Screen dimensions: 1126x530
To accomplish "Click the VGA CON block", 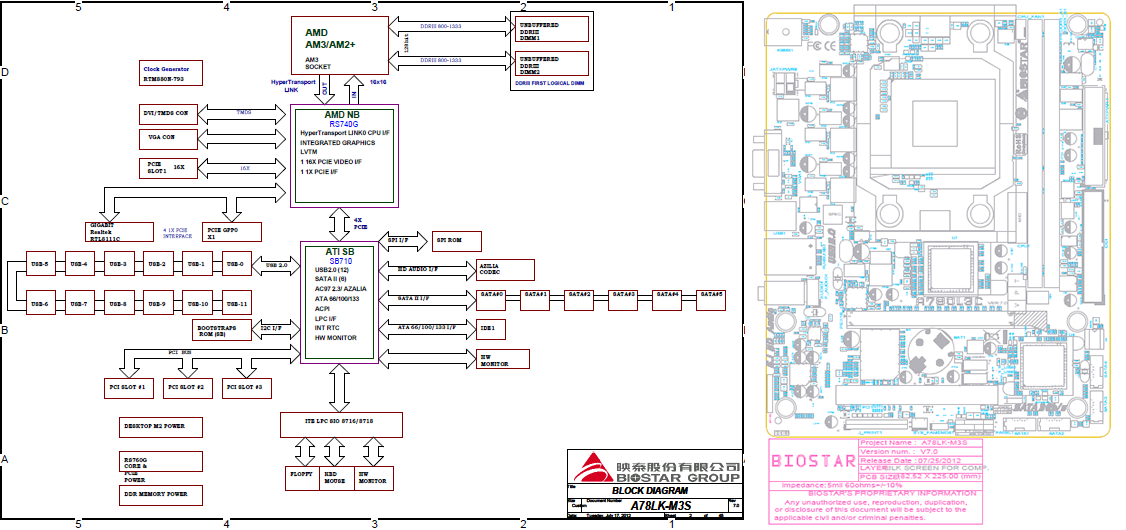I will (168, 137).
